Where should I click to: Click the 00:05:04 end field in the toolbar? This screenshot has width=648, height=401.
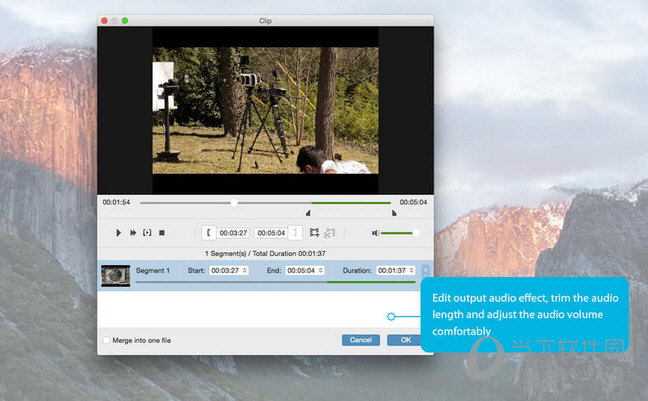coord(271,233)
